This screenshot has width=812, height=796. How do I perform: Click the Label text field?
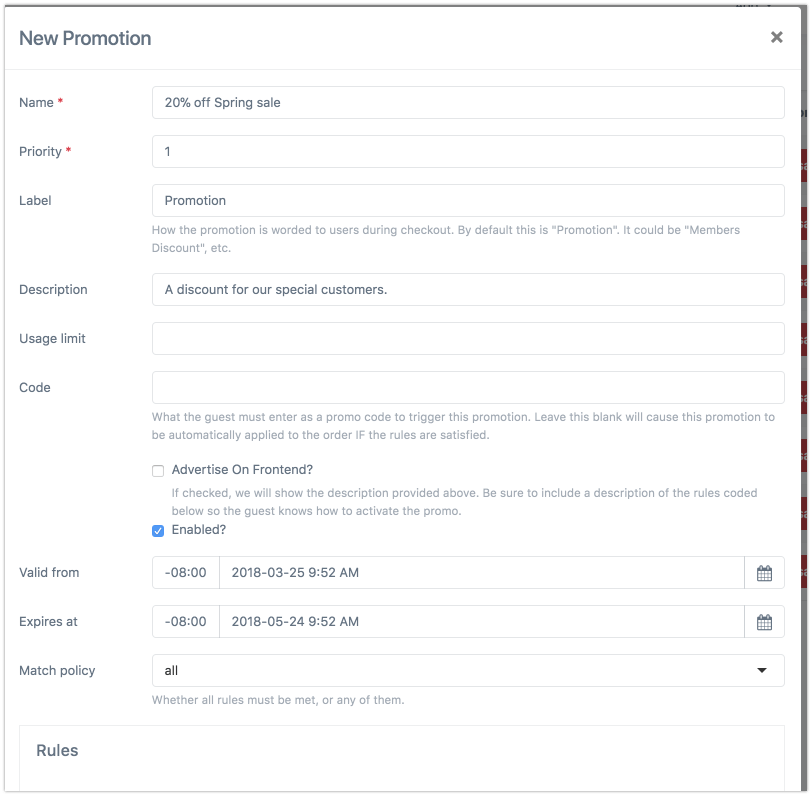coord(468,200)
